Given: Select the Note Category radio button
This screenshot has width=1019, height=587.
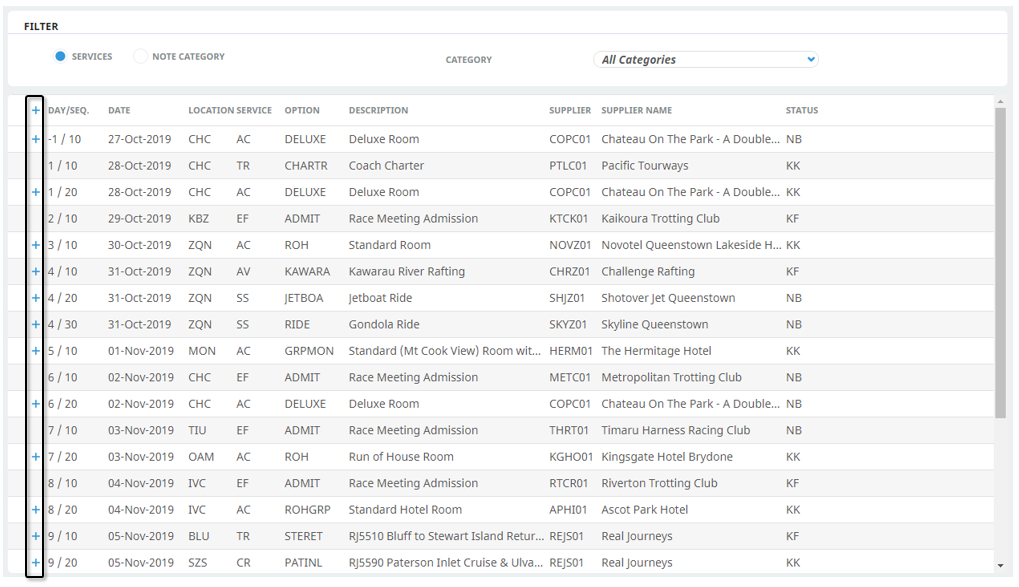Looking at the screenshot, I should point(140,57).
